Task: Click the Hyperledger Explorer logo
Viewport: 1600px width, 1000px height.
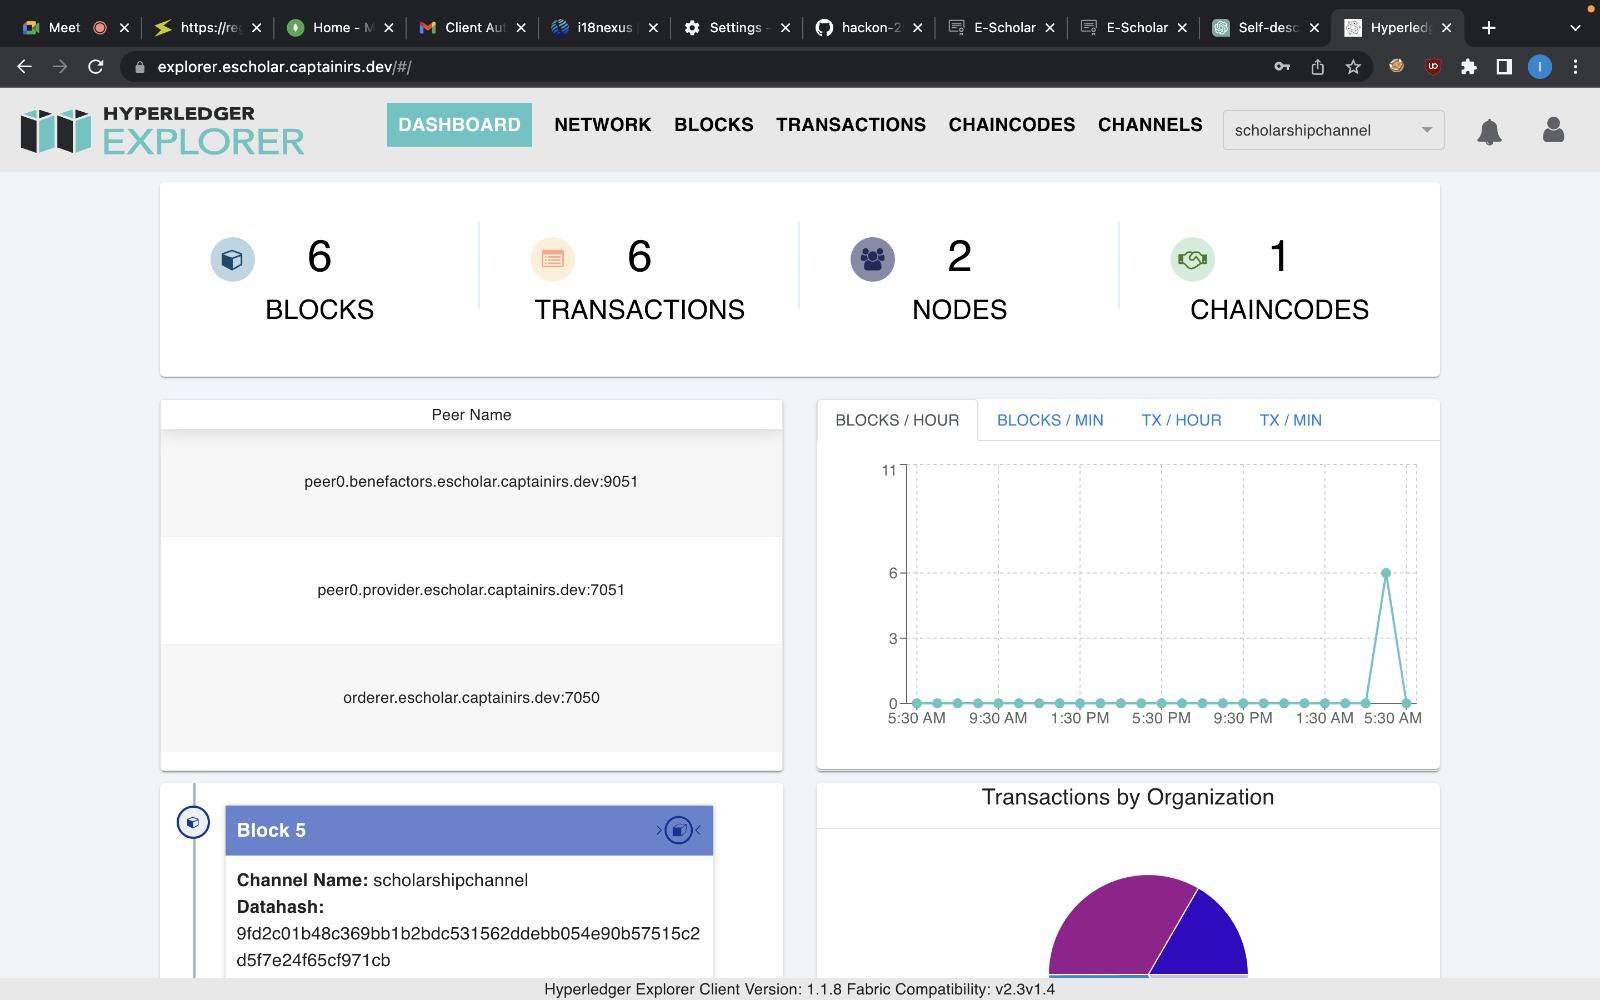Action: (x=162, y=131)
